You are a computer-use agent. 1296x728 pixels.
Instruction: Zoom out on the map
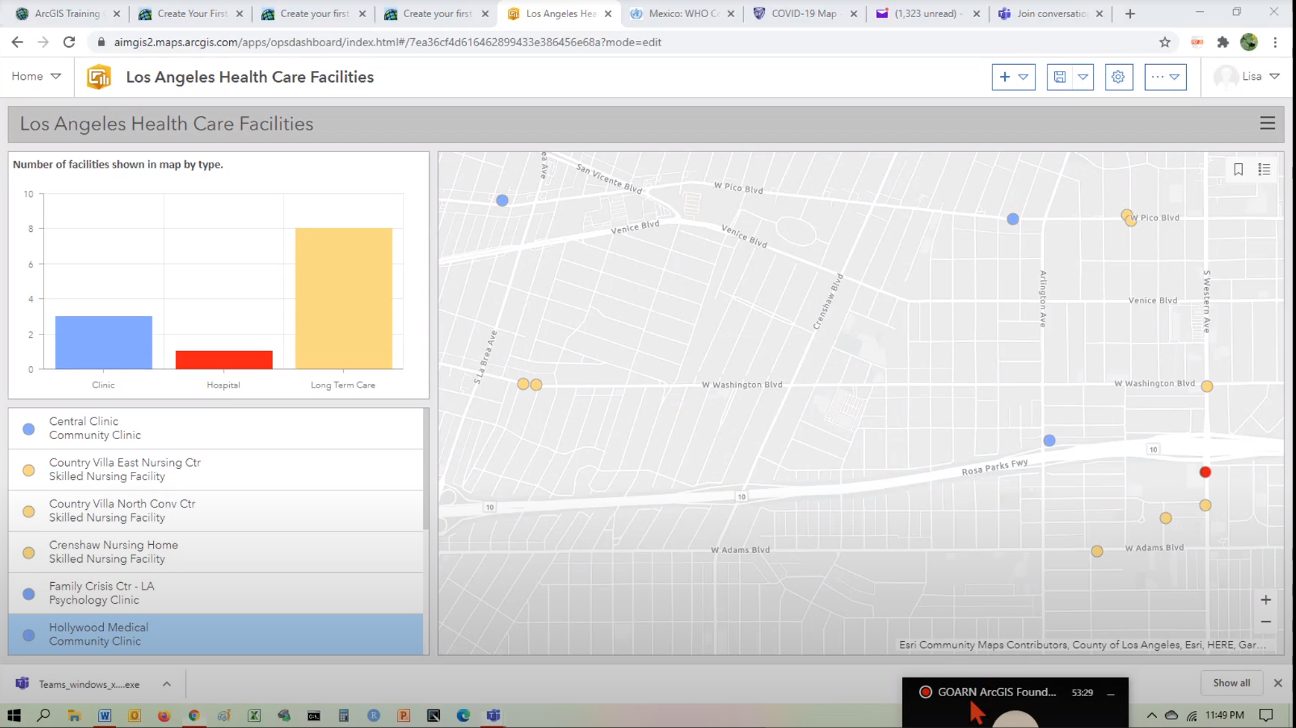click(x=1265, y=622)
